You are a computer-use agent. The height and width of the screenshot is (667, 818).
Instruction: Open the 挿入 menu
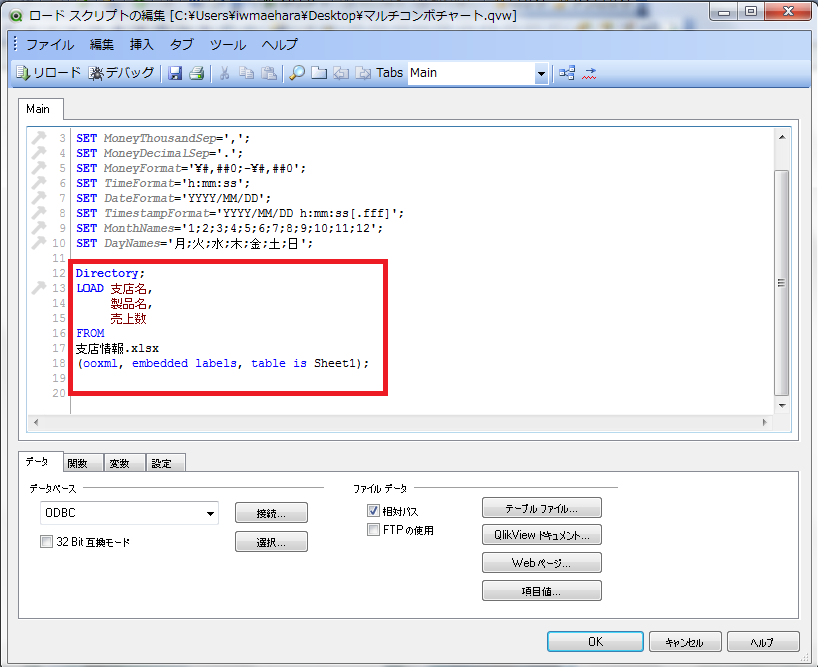[x=141, y=45]
